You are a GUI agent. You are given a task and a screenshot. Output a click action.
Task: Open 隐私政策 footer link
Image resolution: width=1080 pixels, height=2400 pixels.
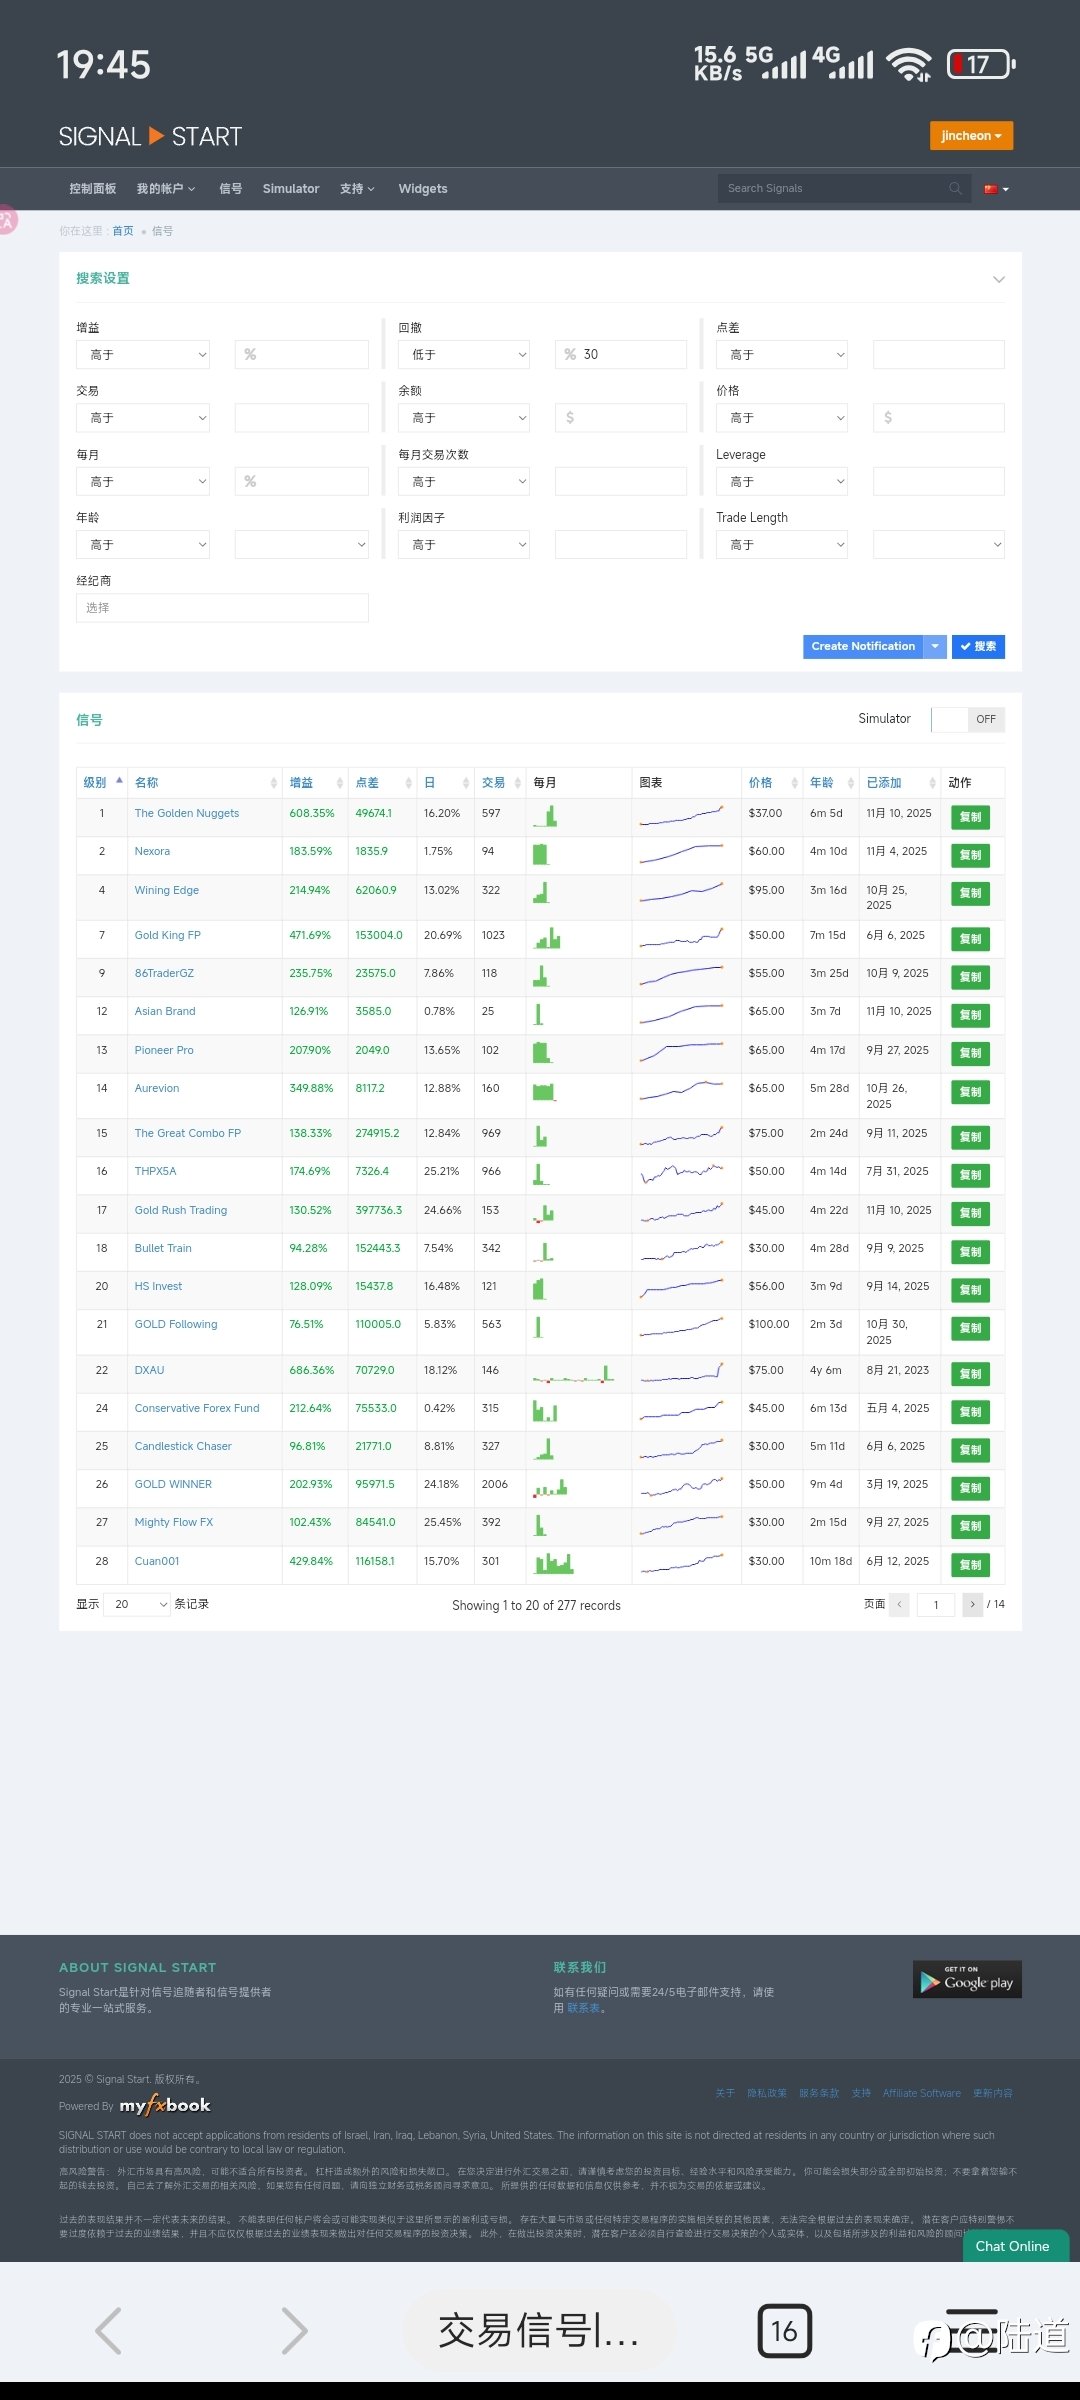(767, 2093)
